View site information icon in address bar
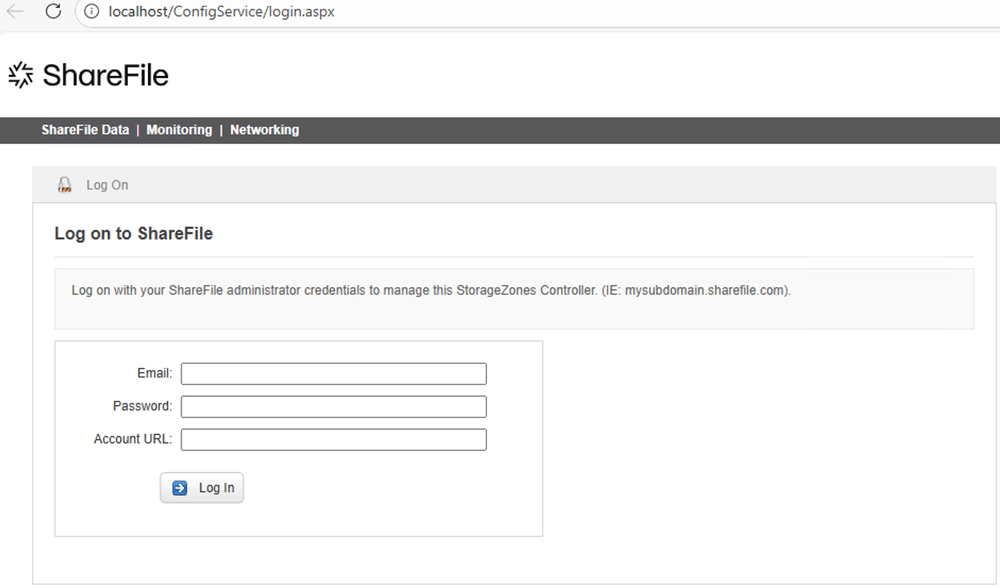This screenshot has height=586, width=1000. (x=91, y=12)
